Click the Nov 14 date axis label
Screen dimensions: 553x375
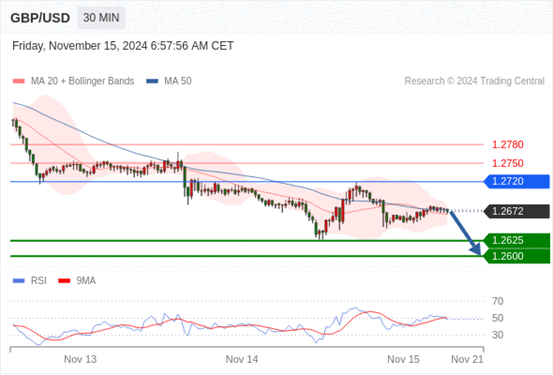pos(242,359)
